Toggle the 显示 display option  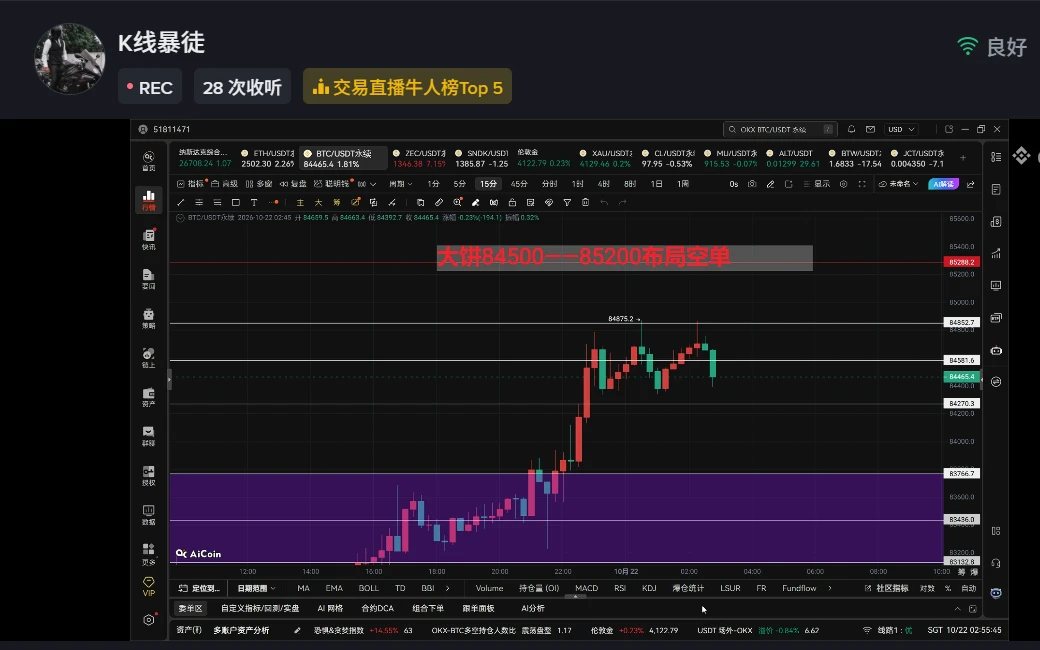(816, 184)
